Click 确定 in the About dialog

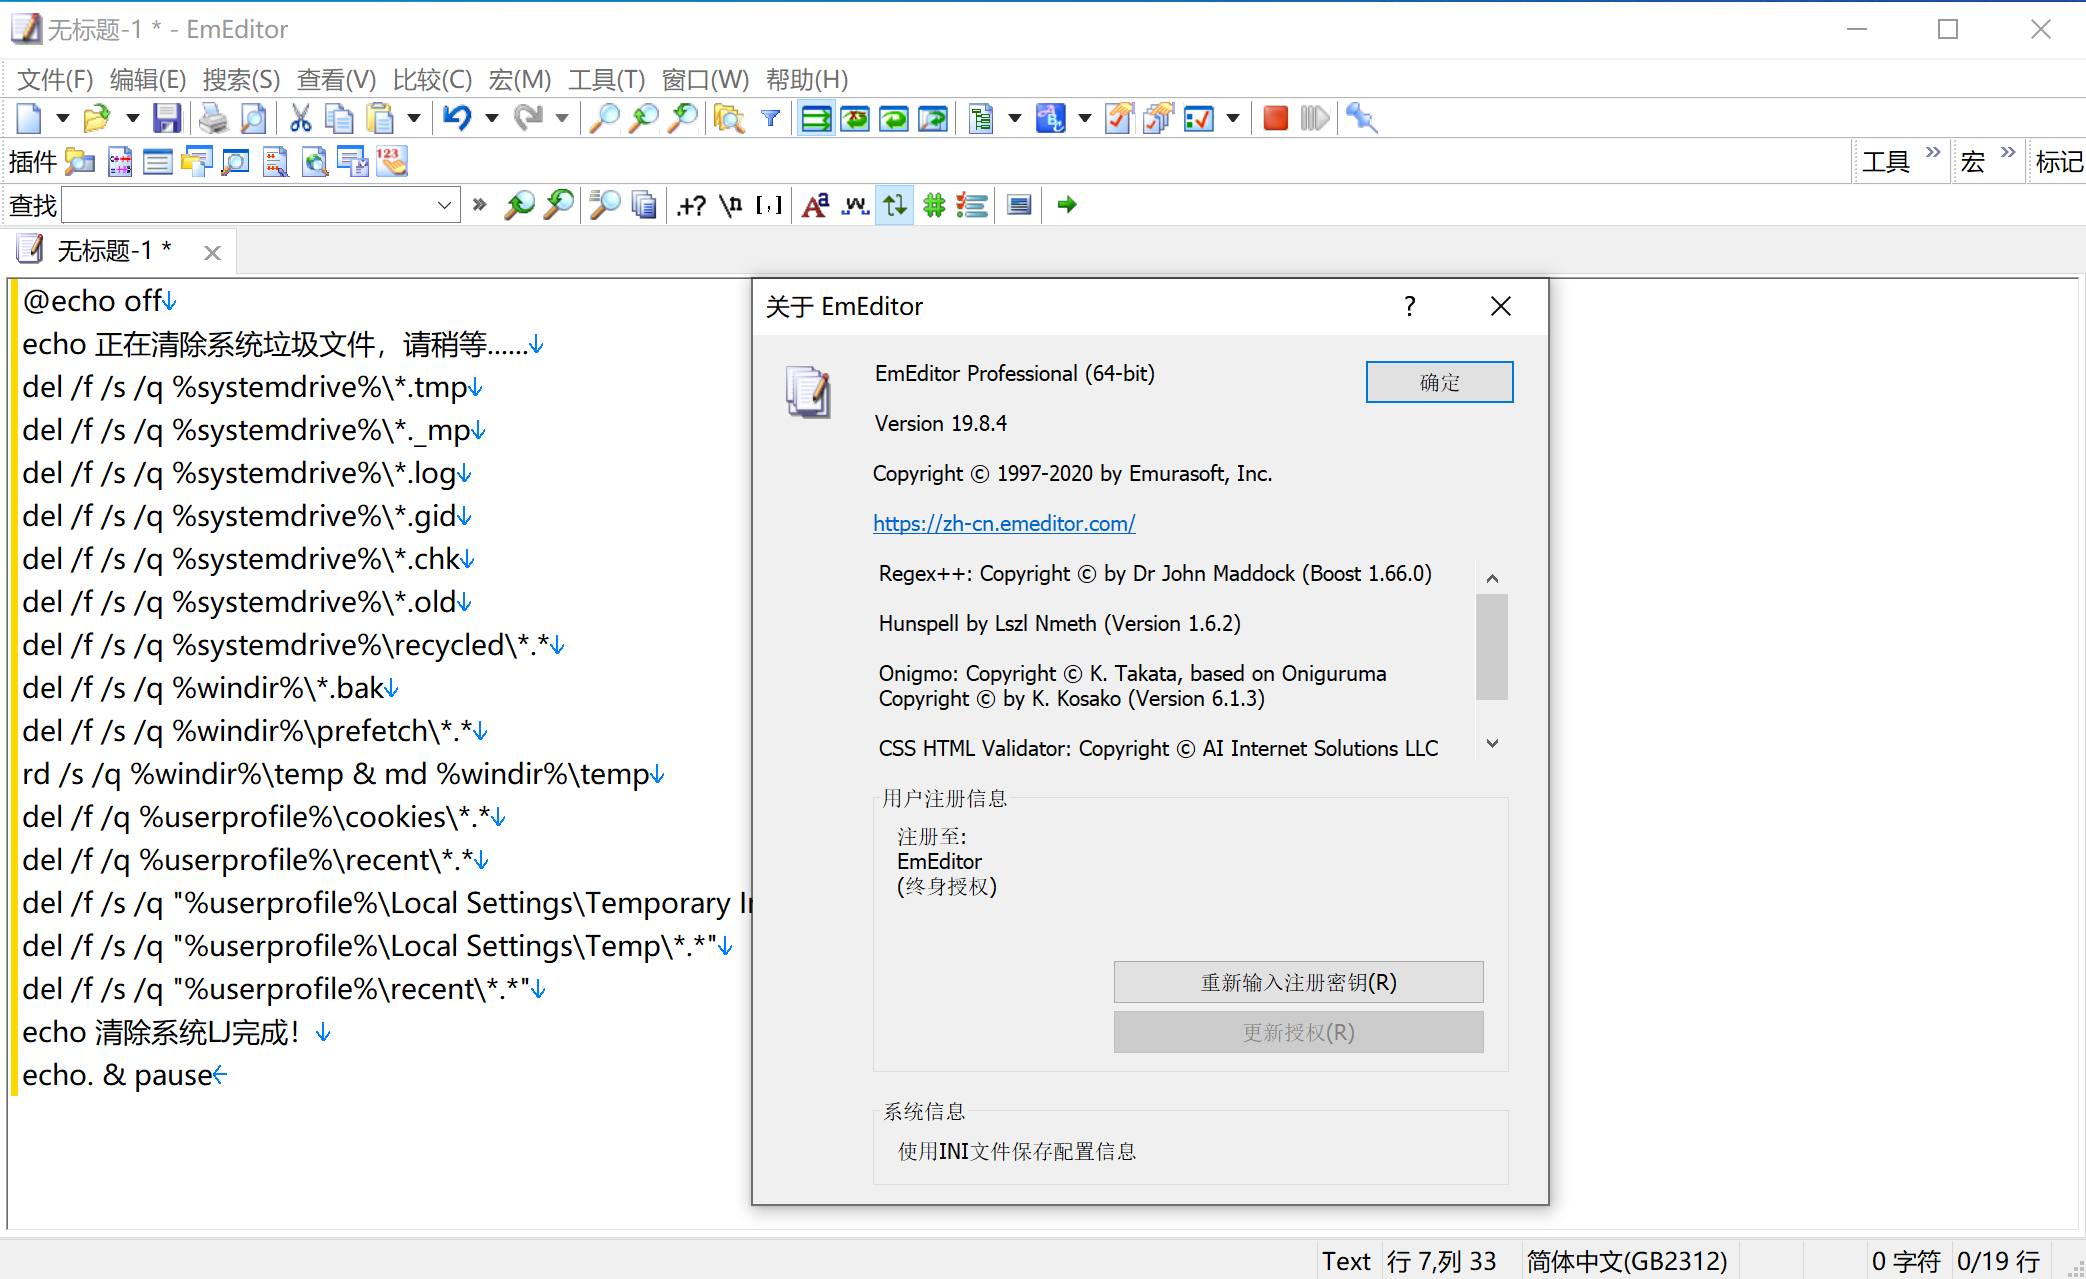point(1439,382)
